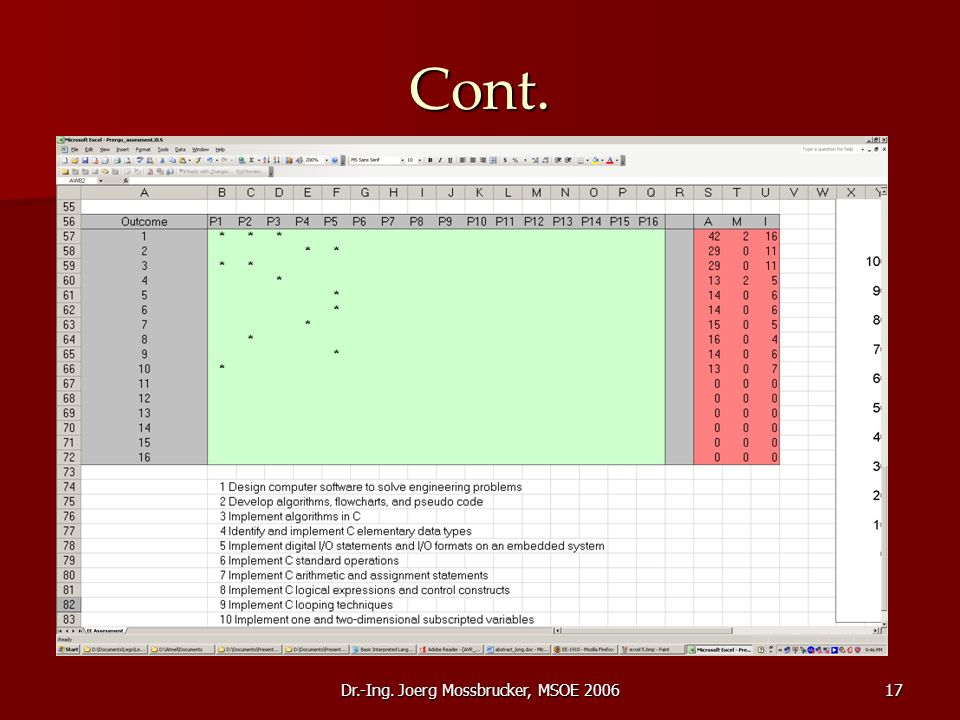The image size is (960, 720).
Task: Open the Chart Wizard icon
Action: coord(289,160)
